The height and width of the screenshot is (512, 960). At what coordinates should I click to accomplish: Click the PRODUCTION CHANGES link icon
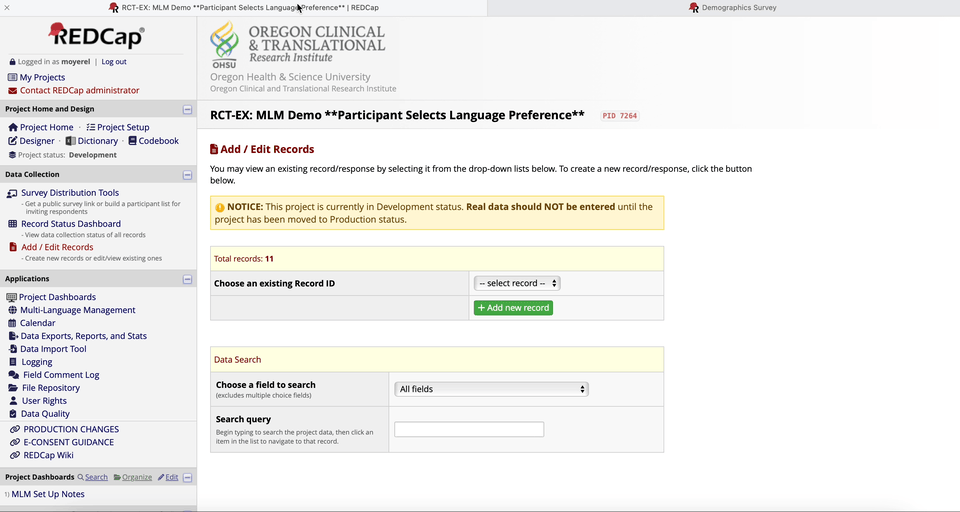point(15,430)
